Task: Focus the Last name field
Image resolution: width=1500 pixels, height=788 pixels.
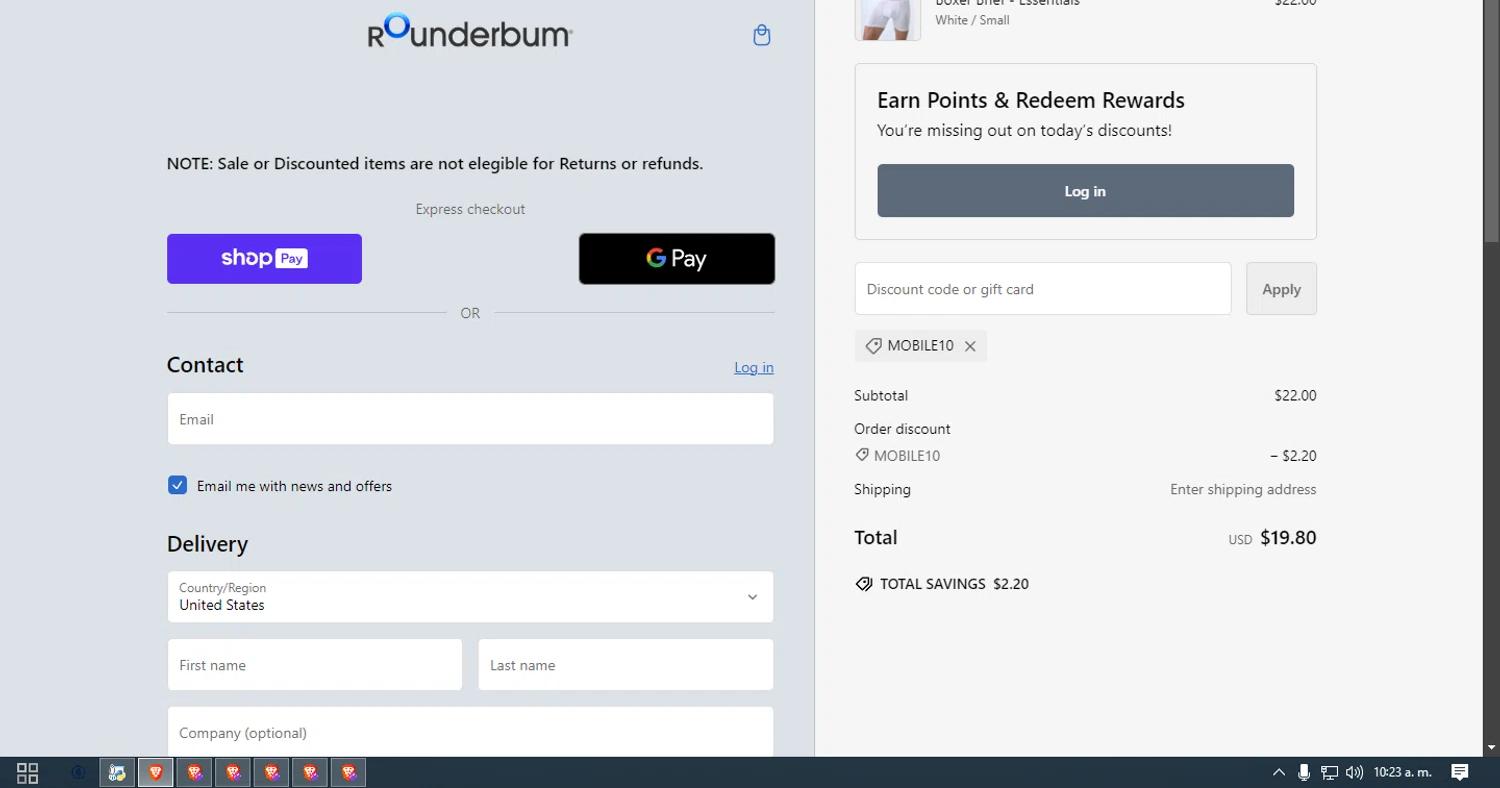Action: (x=626, y=665)
